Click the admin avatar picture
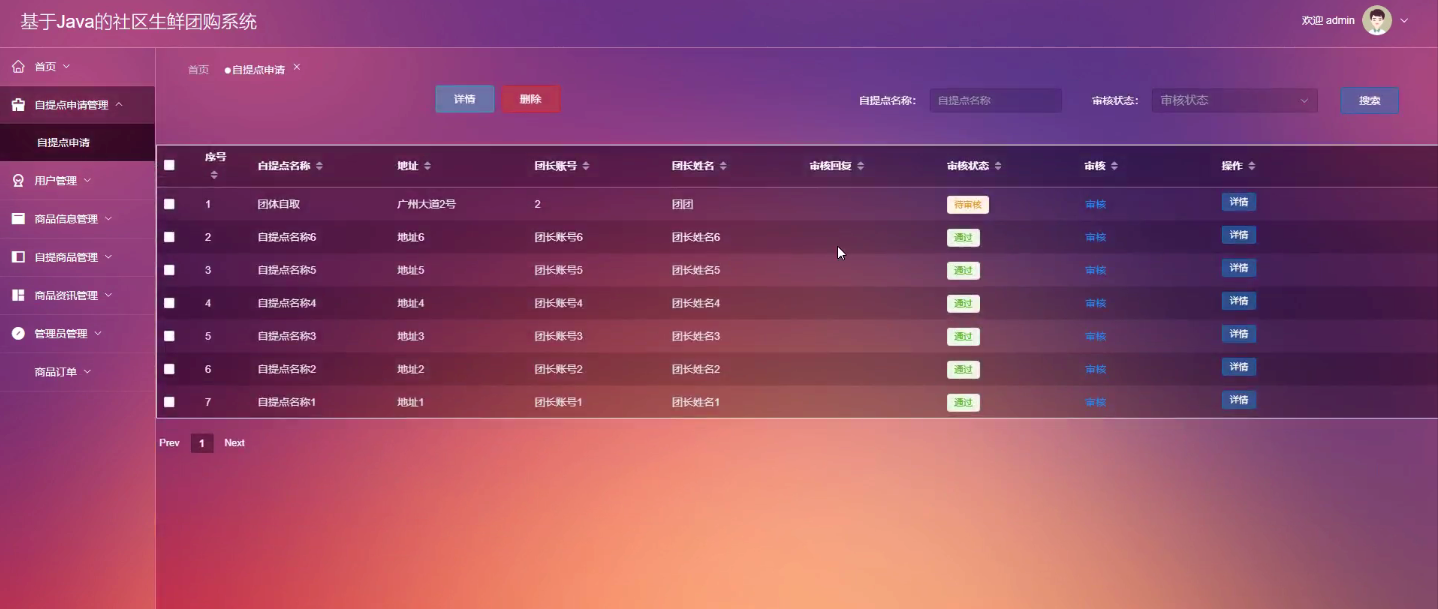Screen dimensions: 1438x609 [1377, 20]
